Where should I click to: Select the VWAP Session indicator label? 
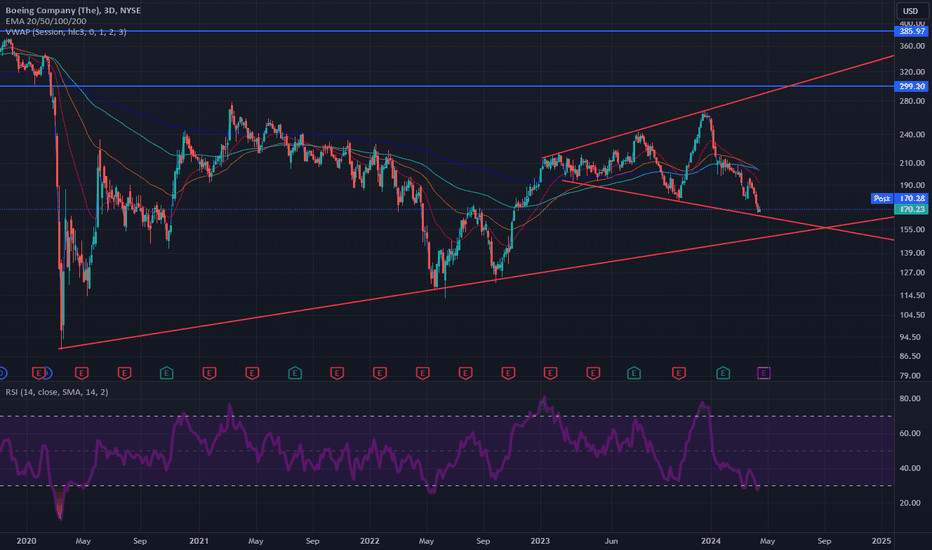pyautogui.click(x=65, y=32)
